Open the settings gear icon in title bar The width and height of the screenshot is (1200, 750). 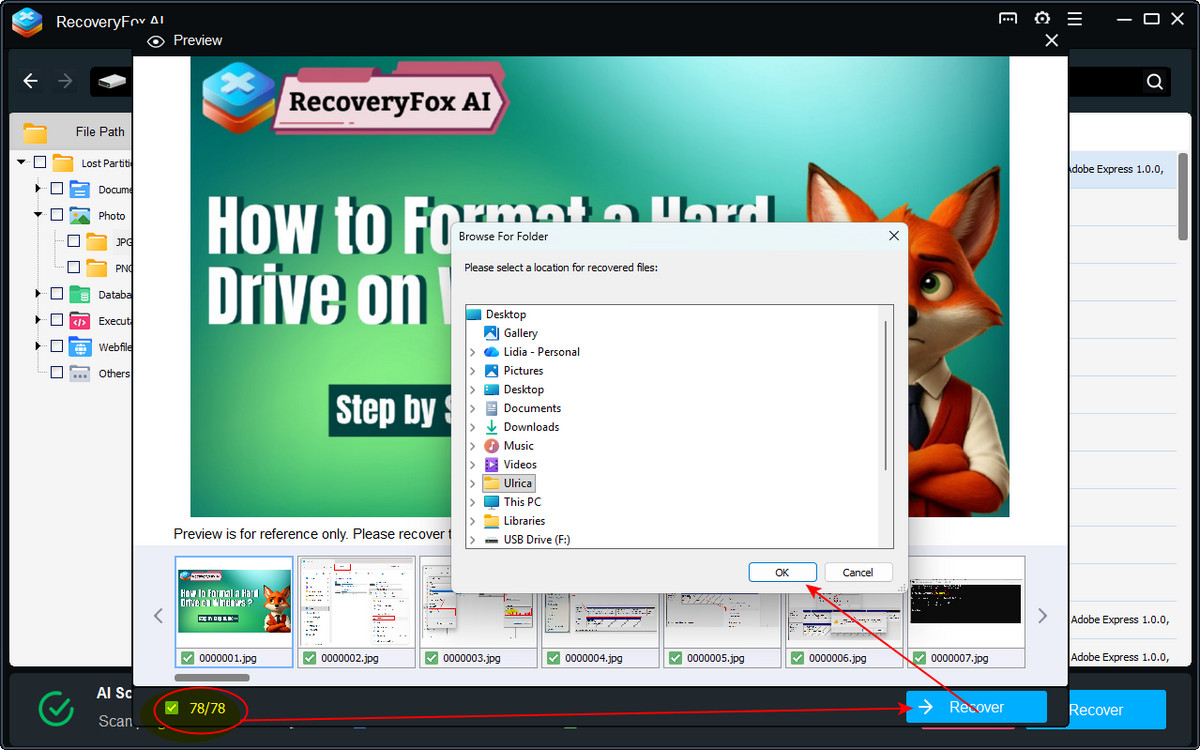(x=1042, y=19)
